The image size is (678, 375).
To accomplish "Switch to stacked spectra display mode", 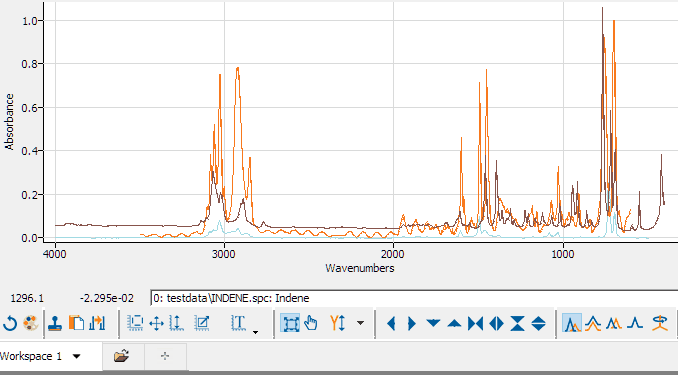I will click(593, 323).
